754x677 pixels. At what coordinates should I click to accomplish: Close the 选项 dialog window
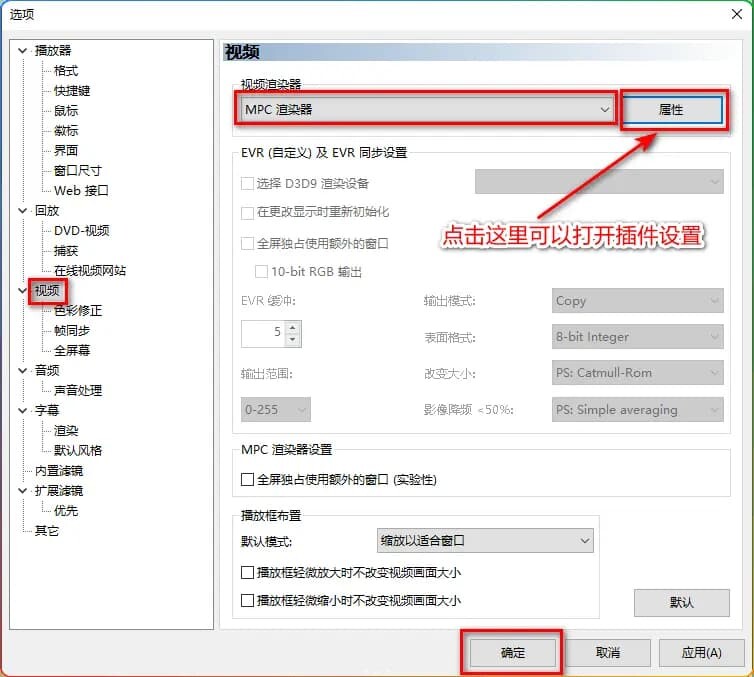coord(735,12)
